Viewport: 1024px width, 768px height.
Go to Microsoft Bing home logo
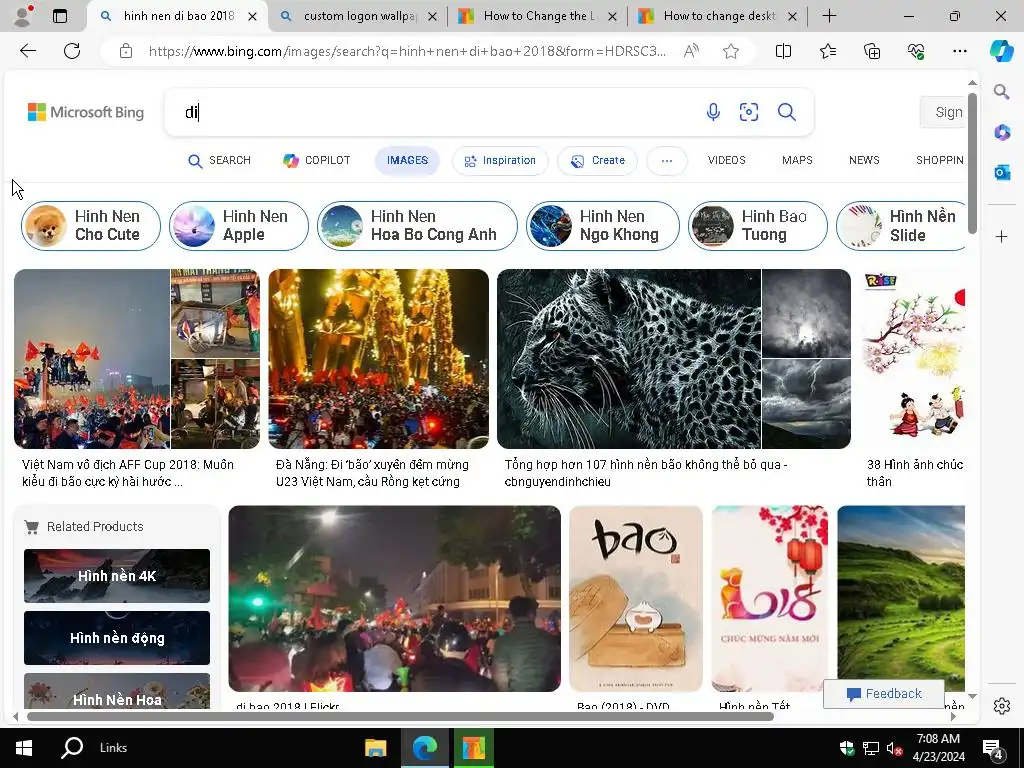86,112
